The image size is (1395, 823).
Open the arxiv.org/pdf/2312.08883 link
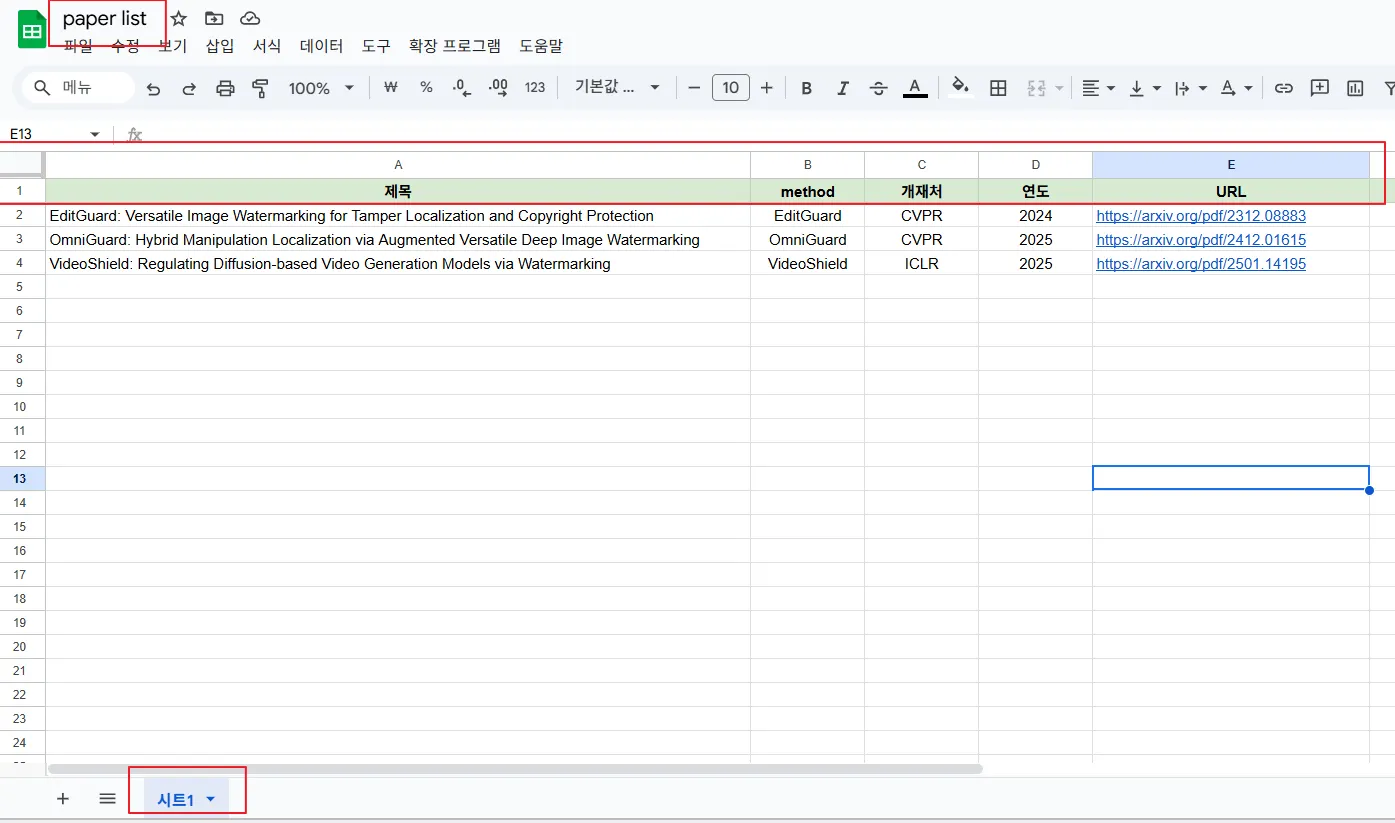pos(1201,216)
